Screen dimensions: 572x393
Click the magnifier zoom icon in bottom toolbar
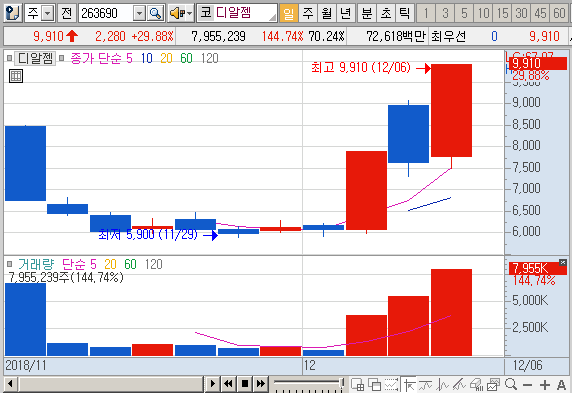511,384
